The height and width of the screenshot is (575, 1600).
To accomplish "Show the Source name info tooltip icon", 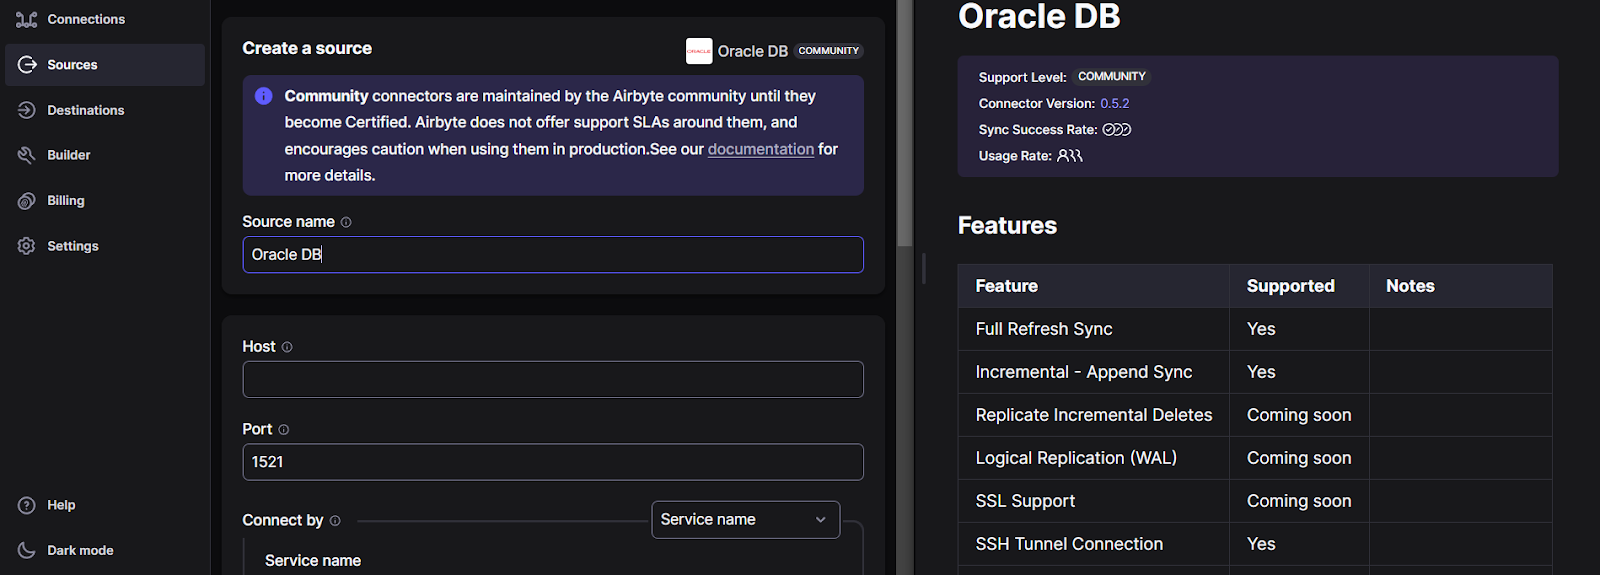I will click(346, 222).
